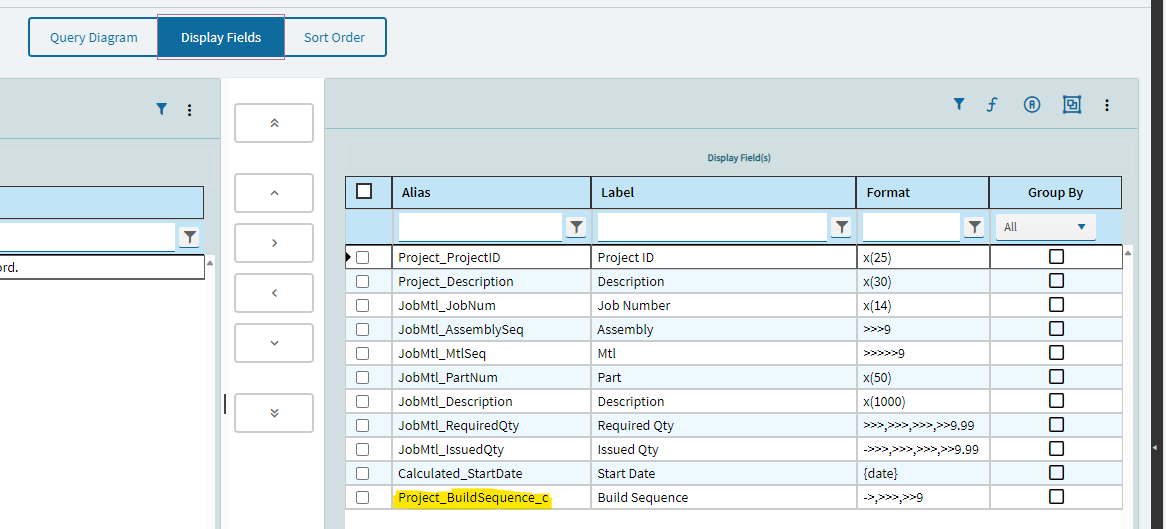Check the row checkbox for JobMtl_PartNum
1166x529 pixels.
pyautogui.click(x=362, y=377)
